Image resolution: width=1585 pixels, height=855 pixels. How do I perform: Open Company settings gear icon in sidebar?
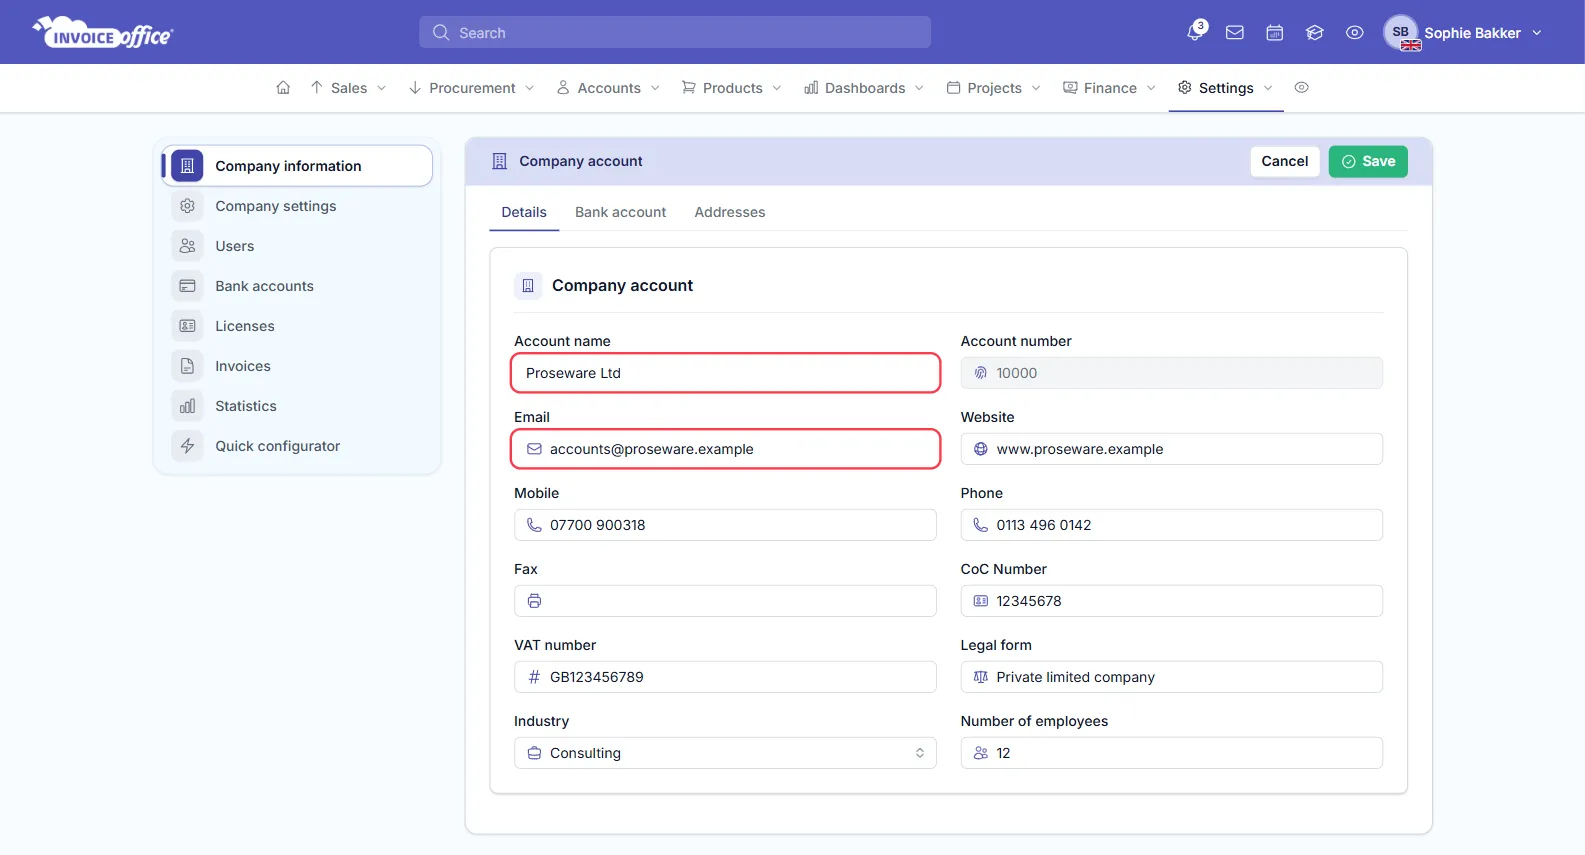pos(187,206)
